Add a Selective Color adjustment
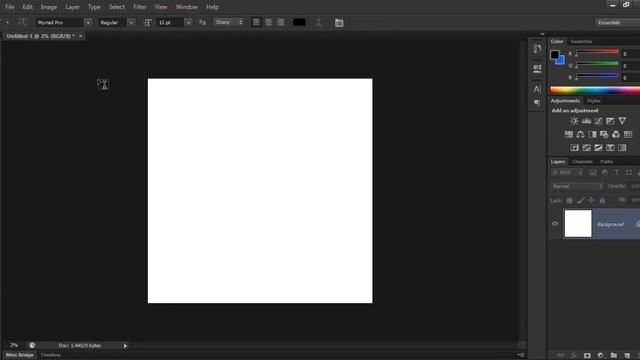 [610, 147]
